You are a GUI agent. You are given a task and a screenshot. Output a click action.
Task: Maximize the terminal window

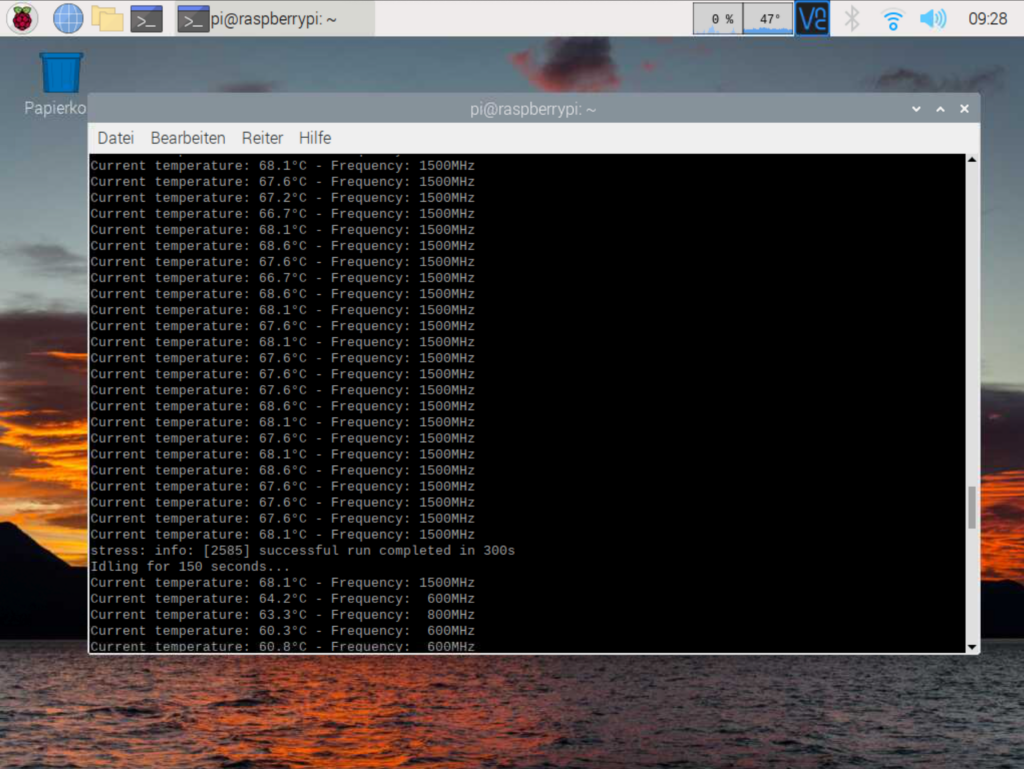tap(940, 109)
